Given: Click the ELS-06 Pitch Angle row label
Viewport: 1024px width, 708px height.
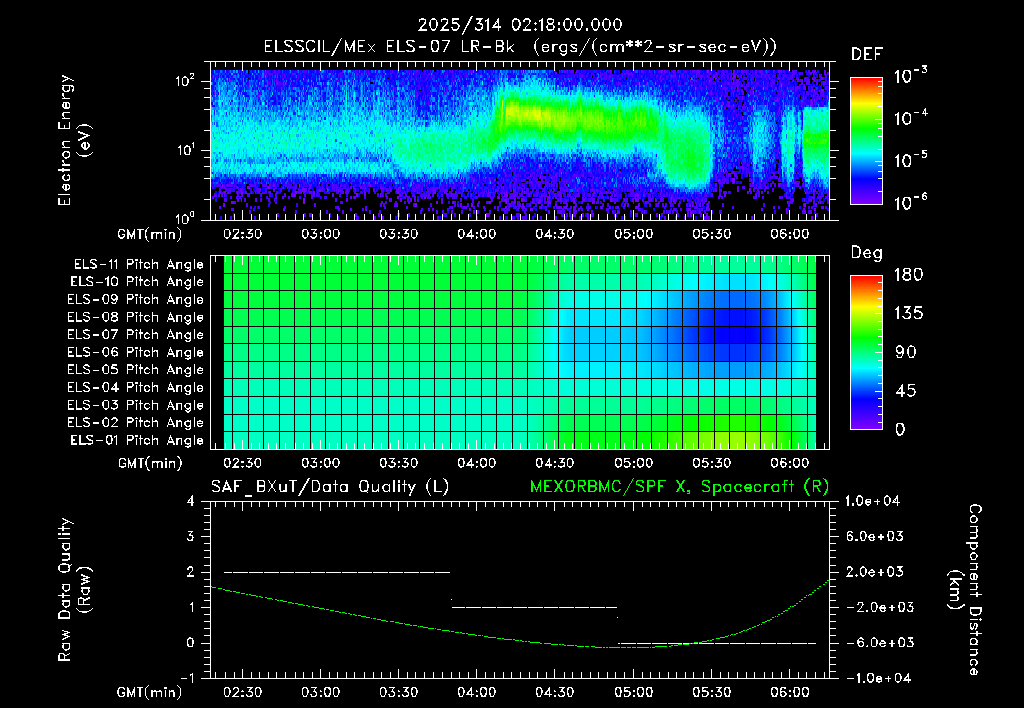Looking at the screenshot, I should [136, 353].
